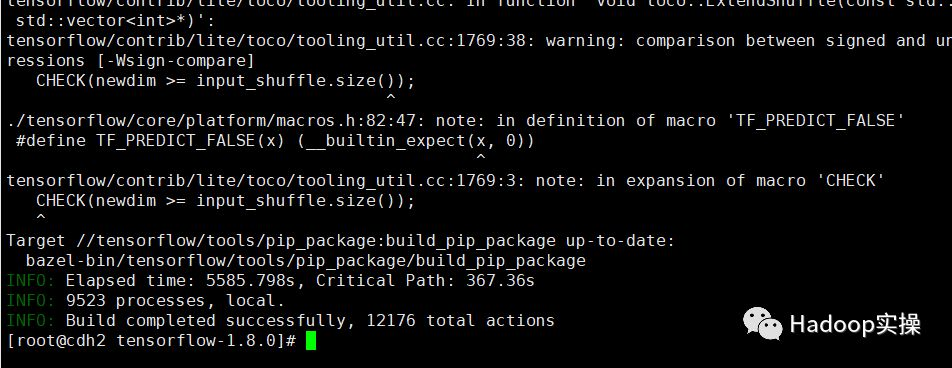
Task: Click the first green INFO: label
Action: (31, 281)
